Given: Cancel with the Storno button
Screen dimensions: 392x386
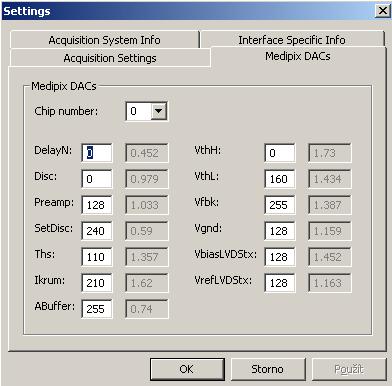Looking at the screenshot, I should (268, 369).
